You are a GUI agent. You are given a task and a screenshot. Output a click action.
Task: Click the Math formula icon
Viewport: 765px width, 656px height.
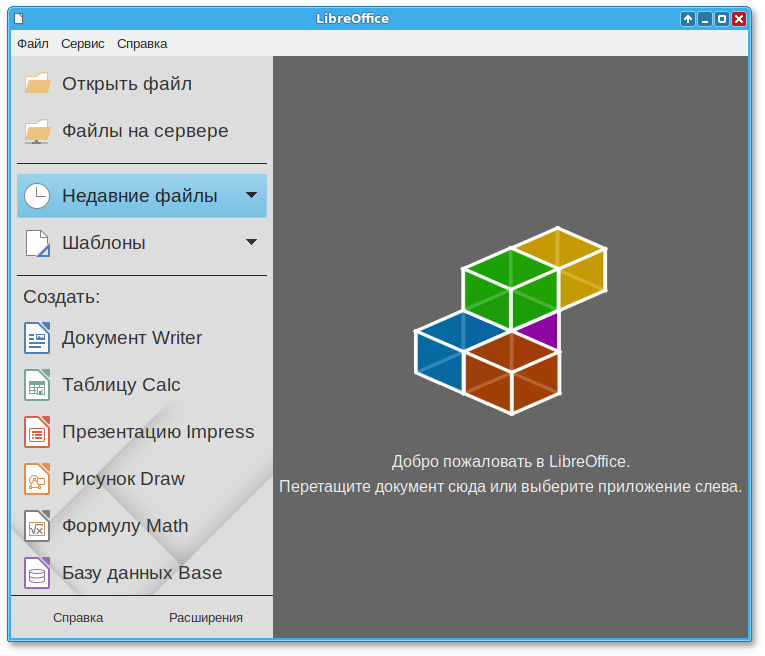(37, 526)
